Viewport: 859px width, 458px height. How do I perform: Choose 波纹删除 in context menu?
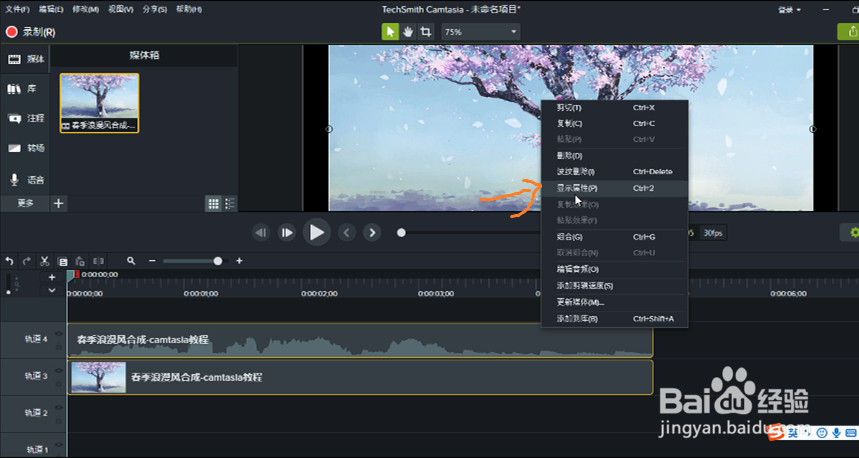(614, 172)
